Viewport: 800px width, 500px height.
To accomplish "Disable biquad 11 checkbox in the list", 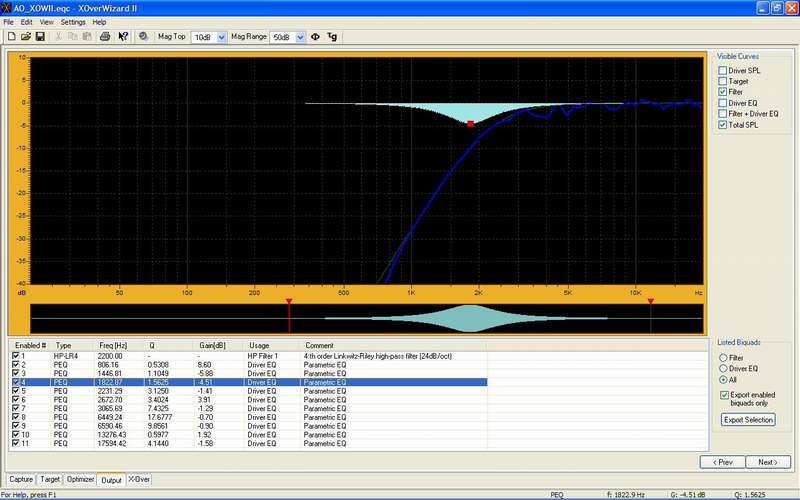I will [x=15, y=443].
